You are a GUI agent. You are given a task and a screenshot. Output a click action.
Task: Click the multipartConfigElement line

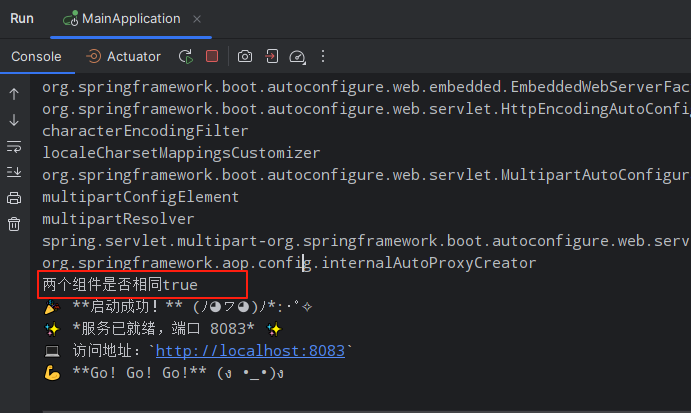pos(141,197)
